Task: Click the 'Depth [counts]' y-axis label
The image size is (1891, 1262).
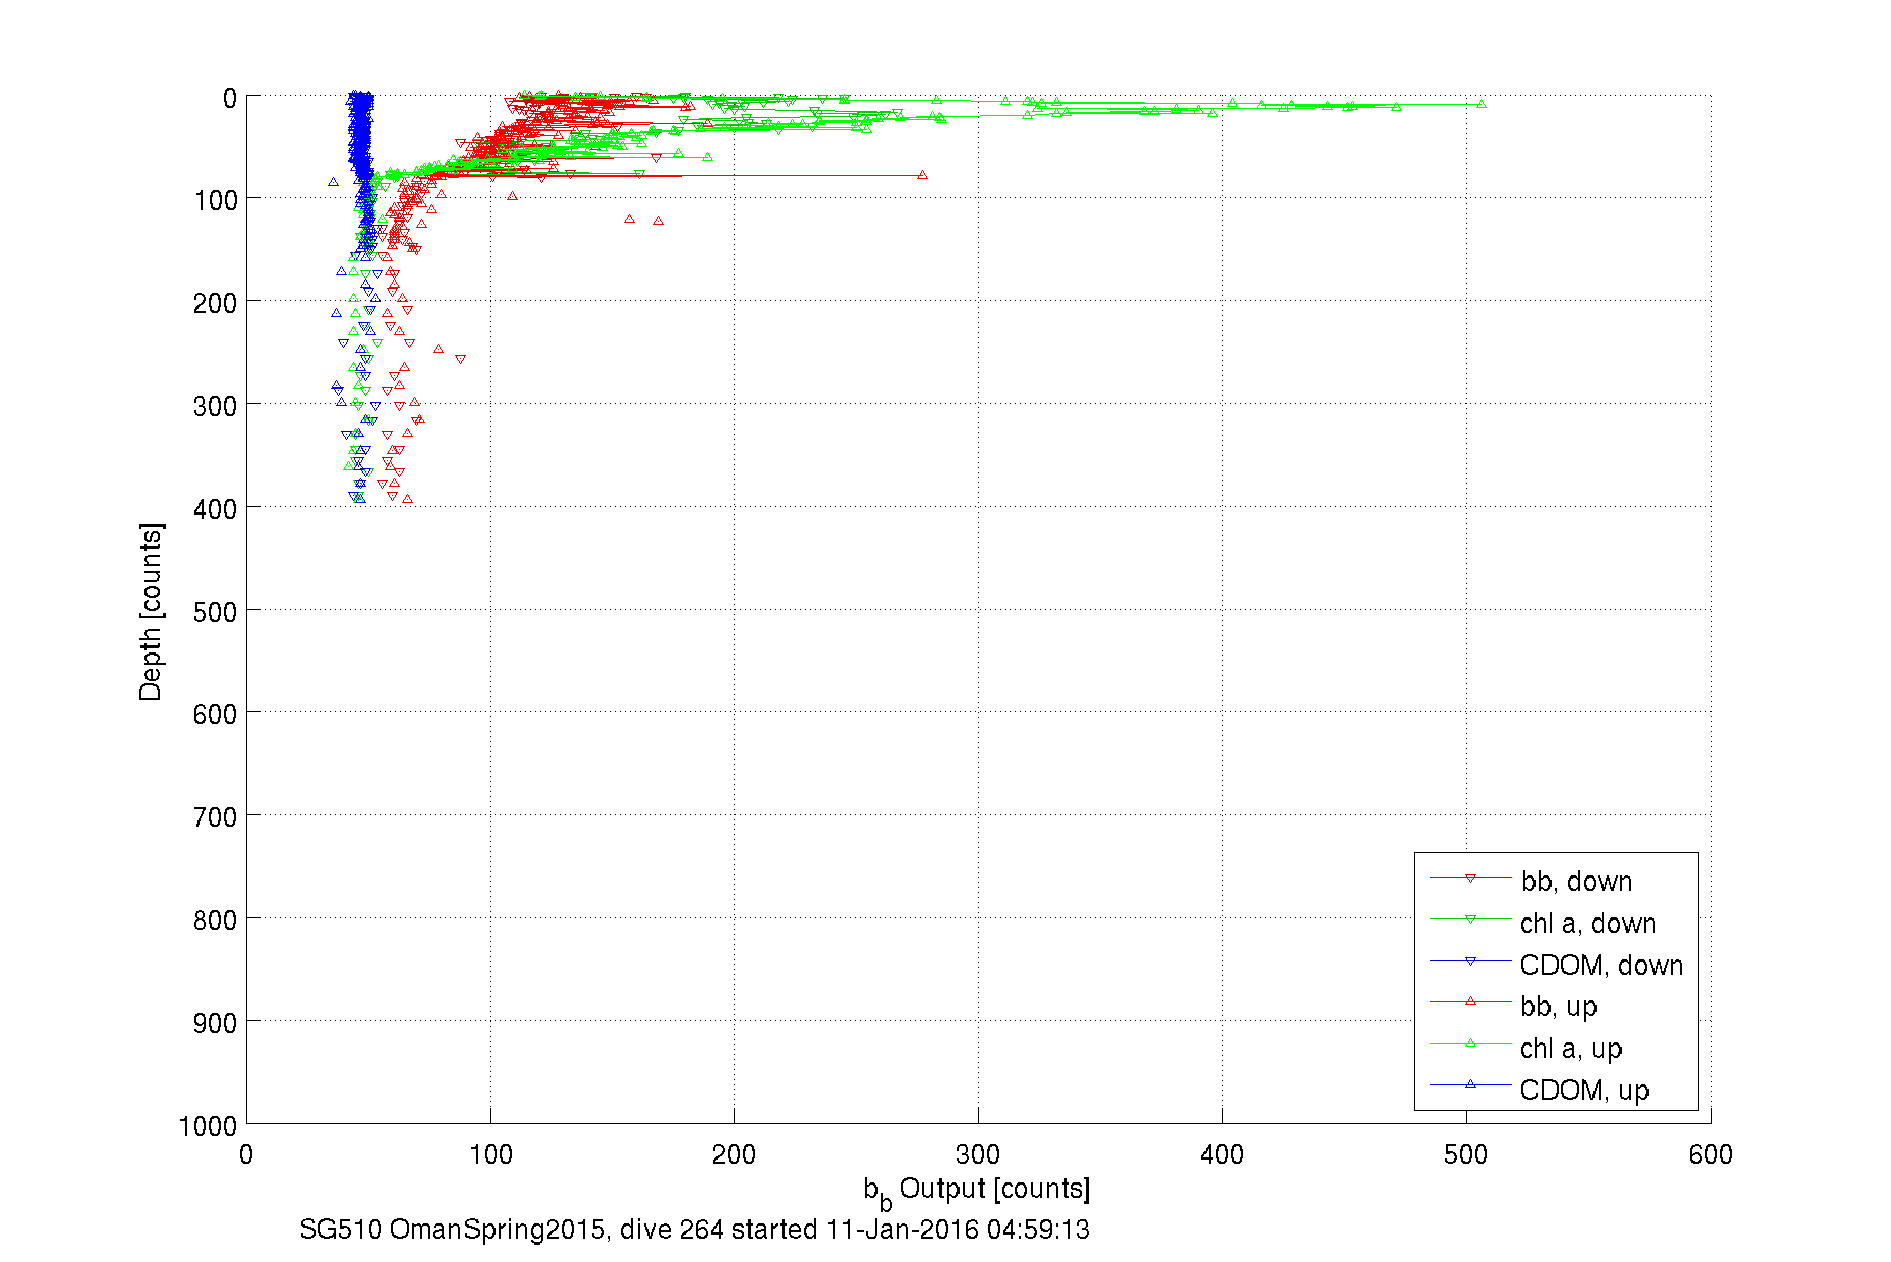Action: click(151, 611)
